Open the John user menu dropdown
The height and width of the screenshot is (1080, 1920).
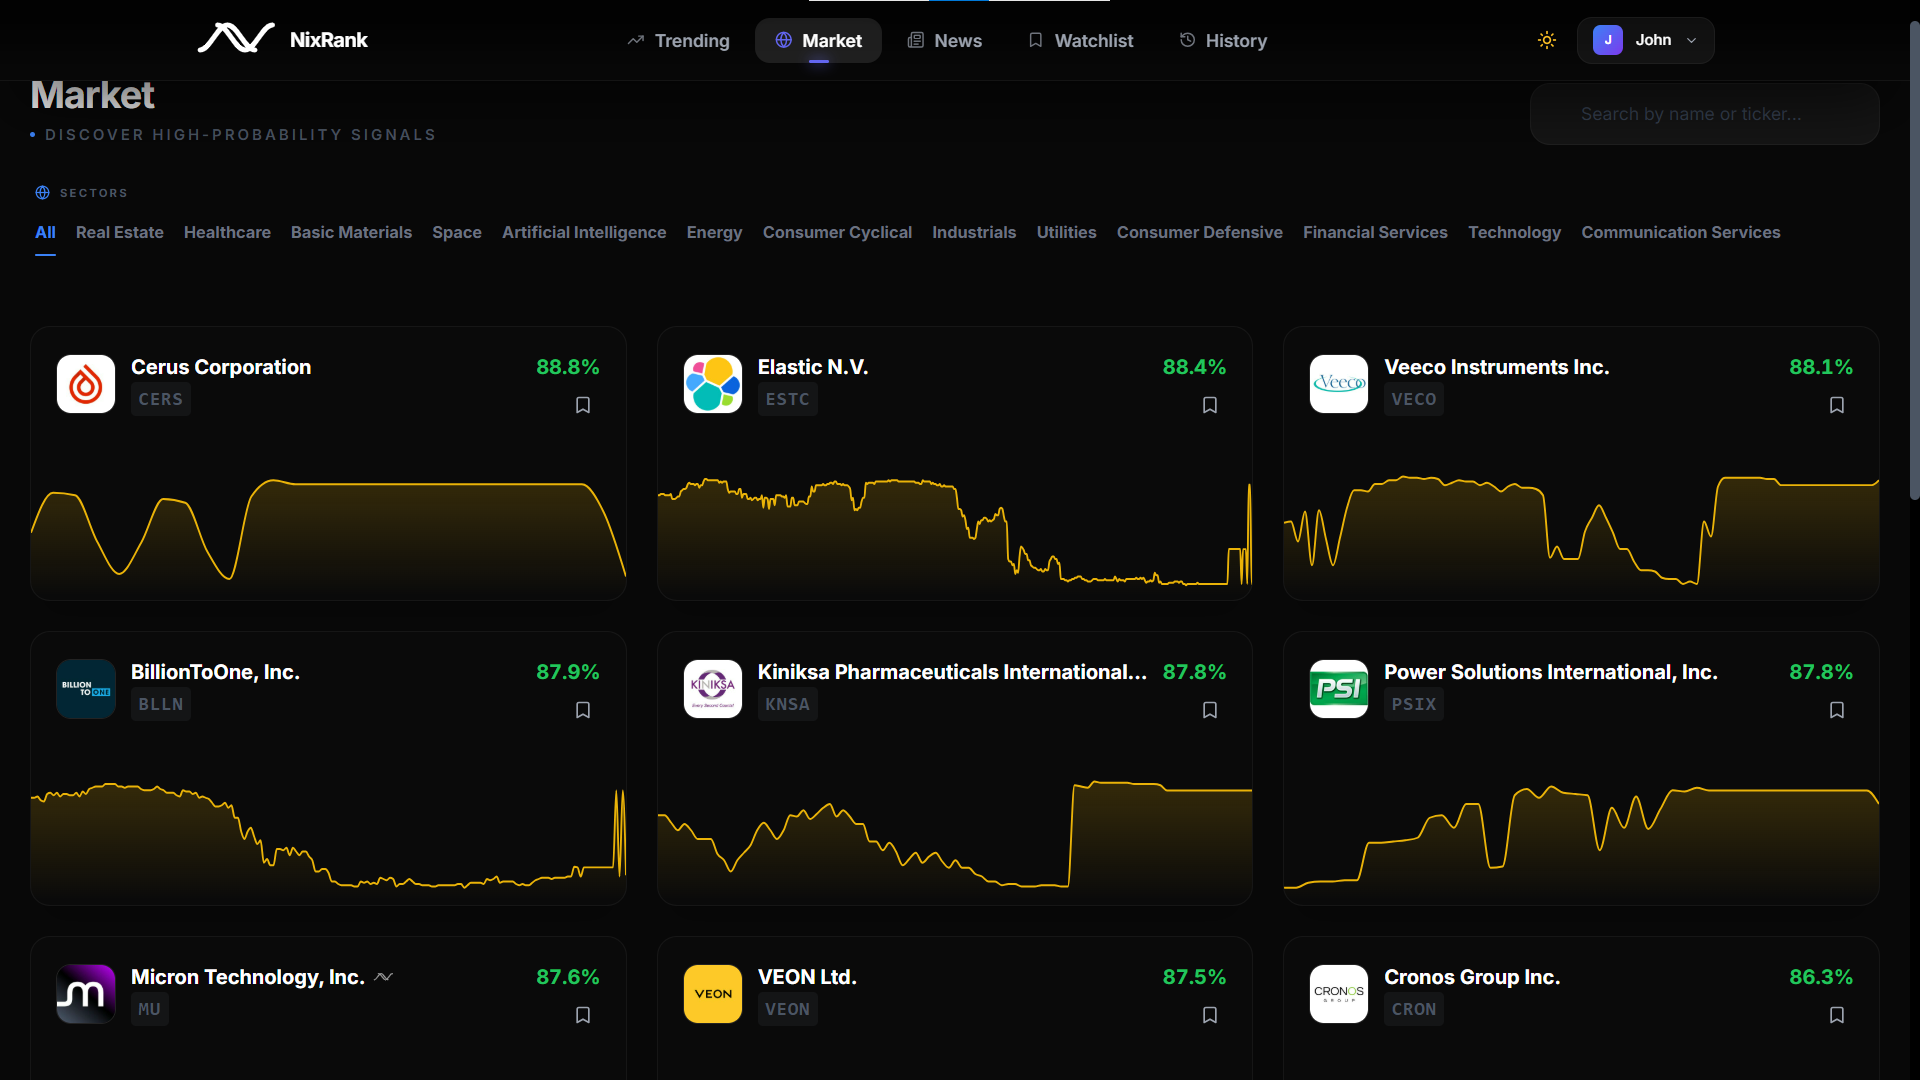1645,40
